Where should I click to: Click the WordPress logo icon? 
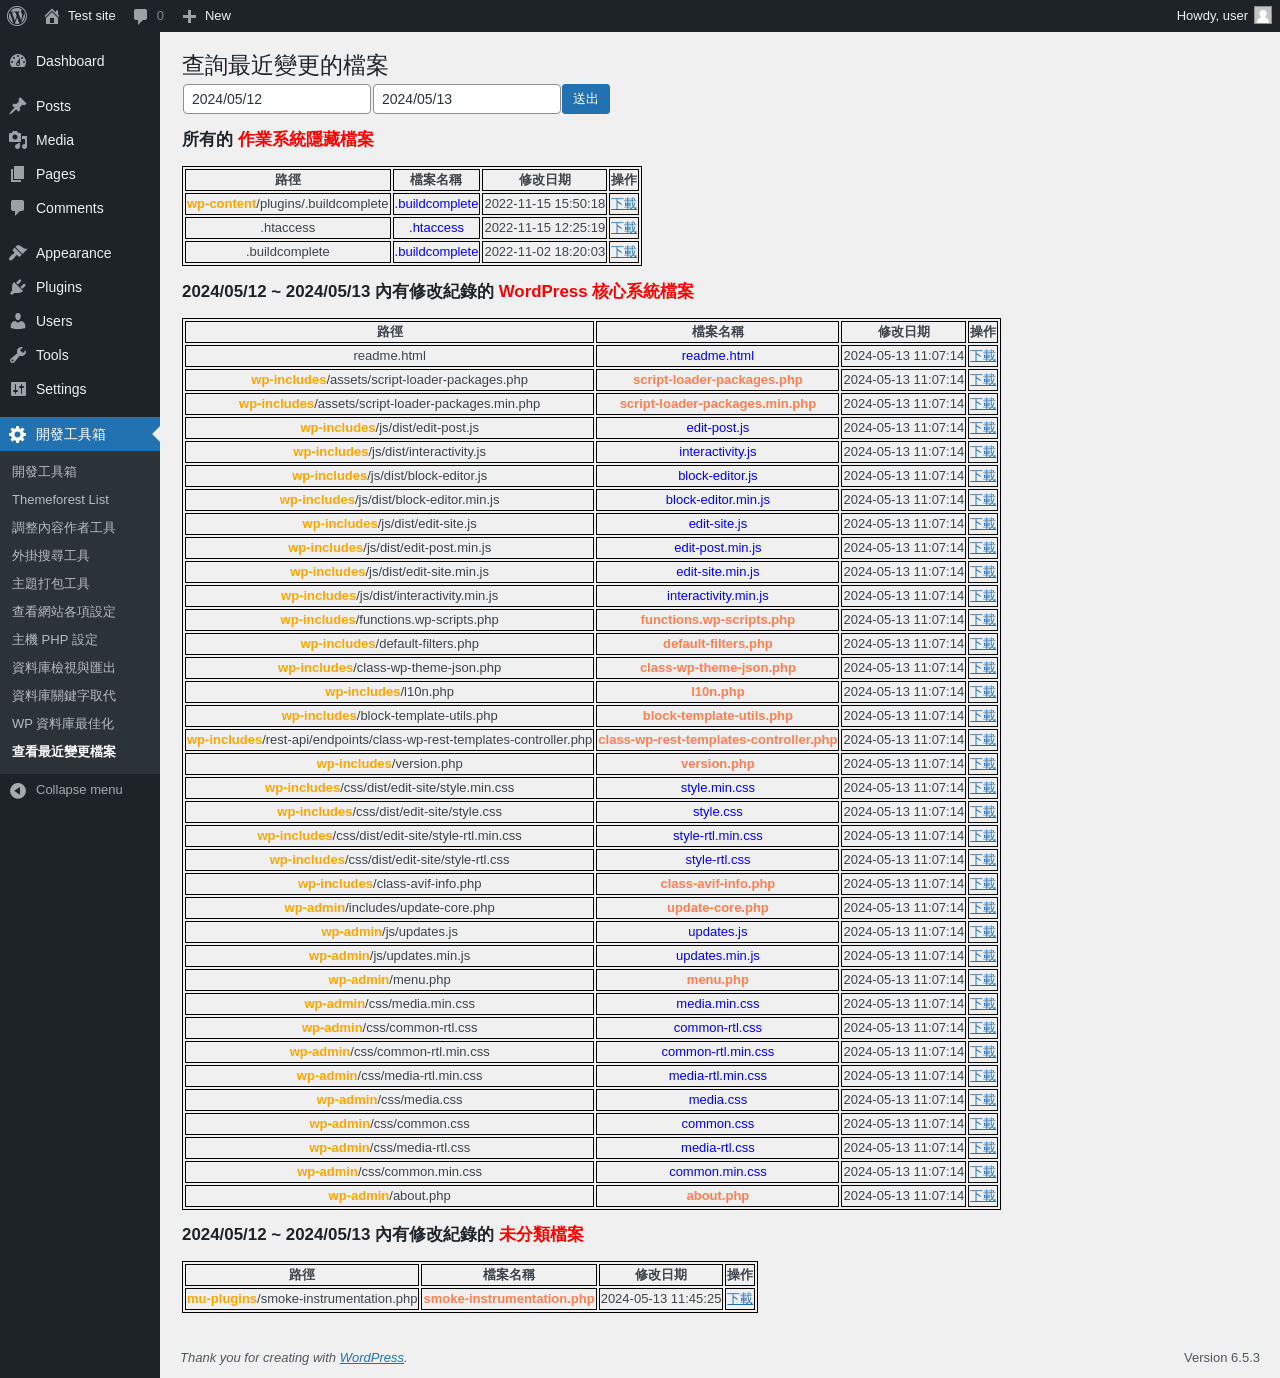coord(17,16)
